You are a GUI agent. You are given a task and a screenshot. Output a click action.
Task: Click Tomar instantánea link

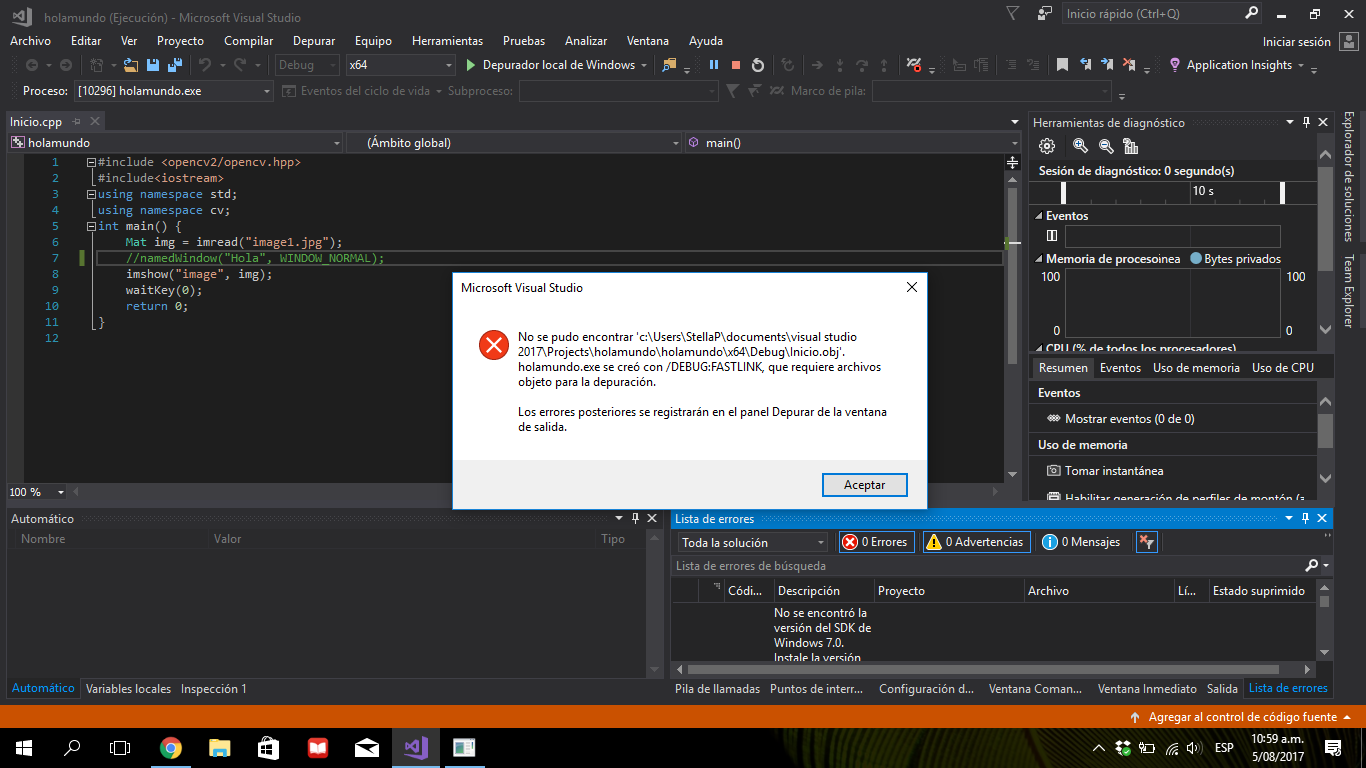click(x=1114, y=470)
